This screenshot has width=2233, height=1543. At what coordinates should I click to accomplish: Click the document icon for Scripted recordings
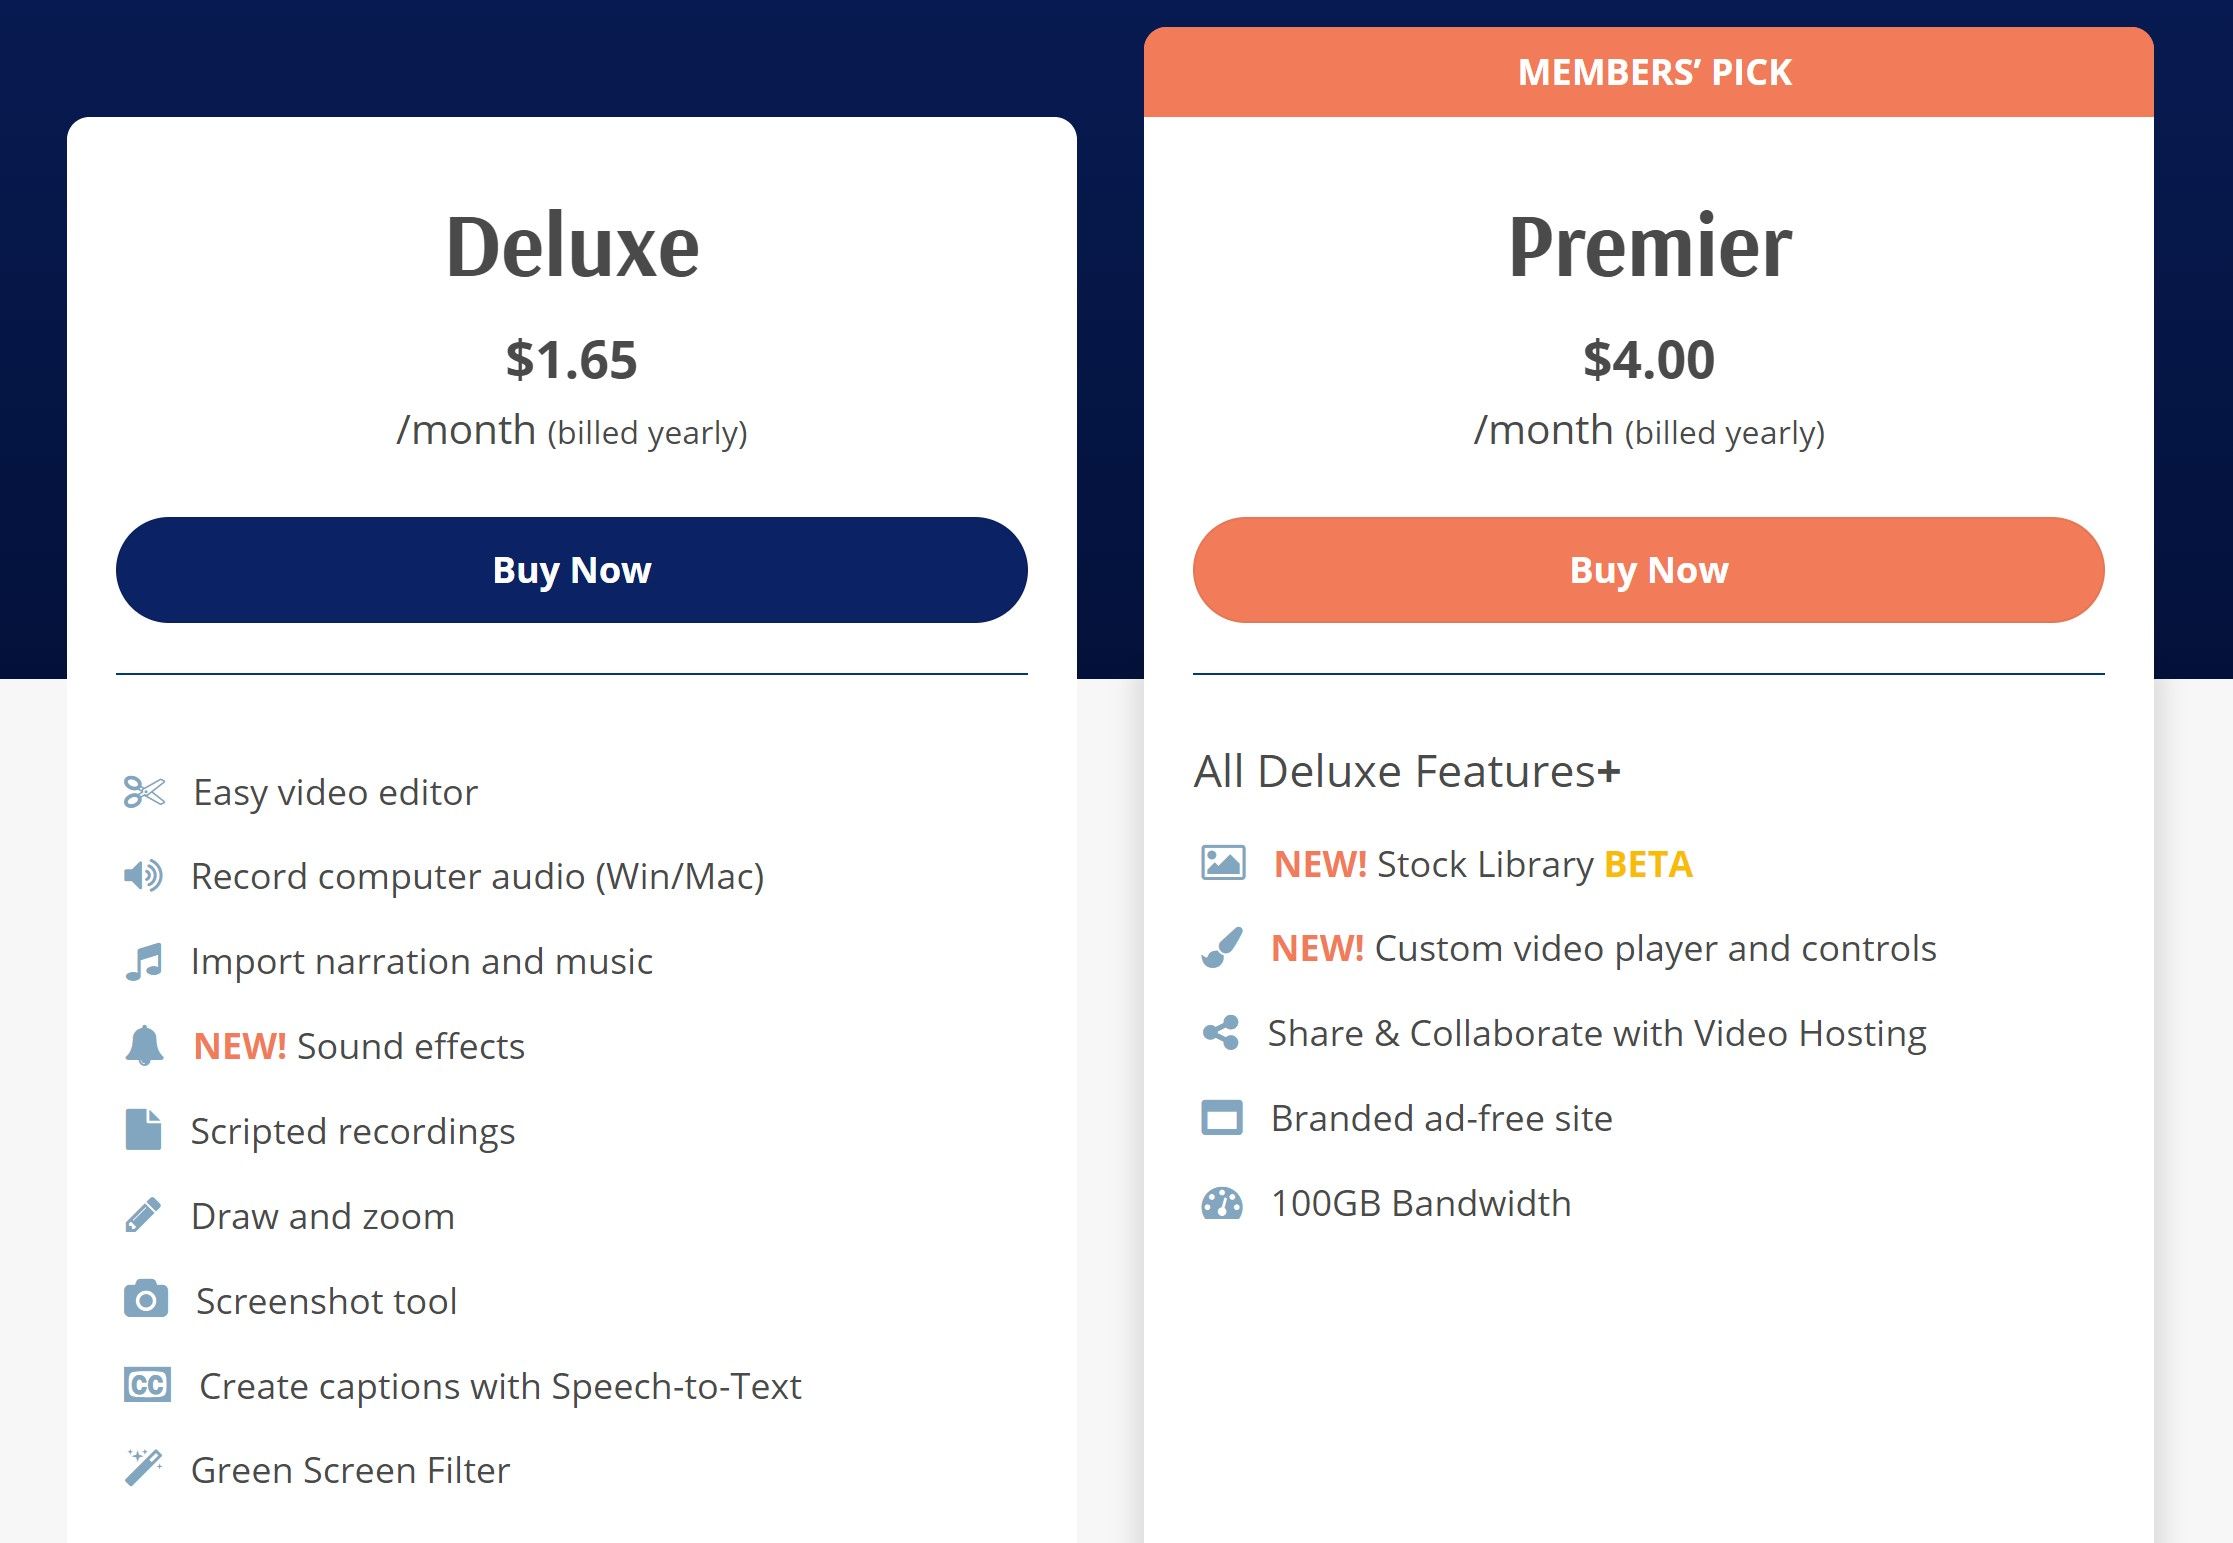[x=144, y=1130]
